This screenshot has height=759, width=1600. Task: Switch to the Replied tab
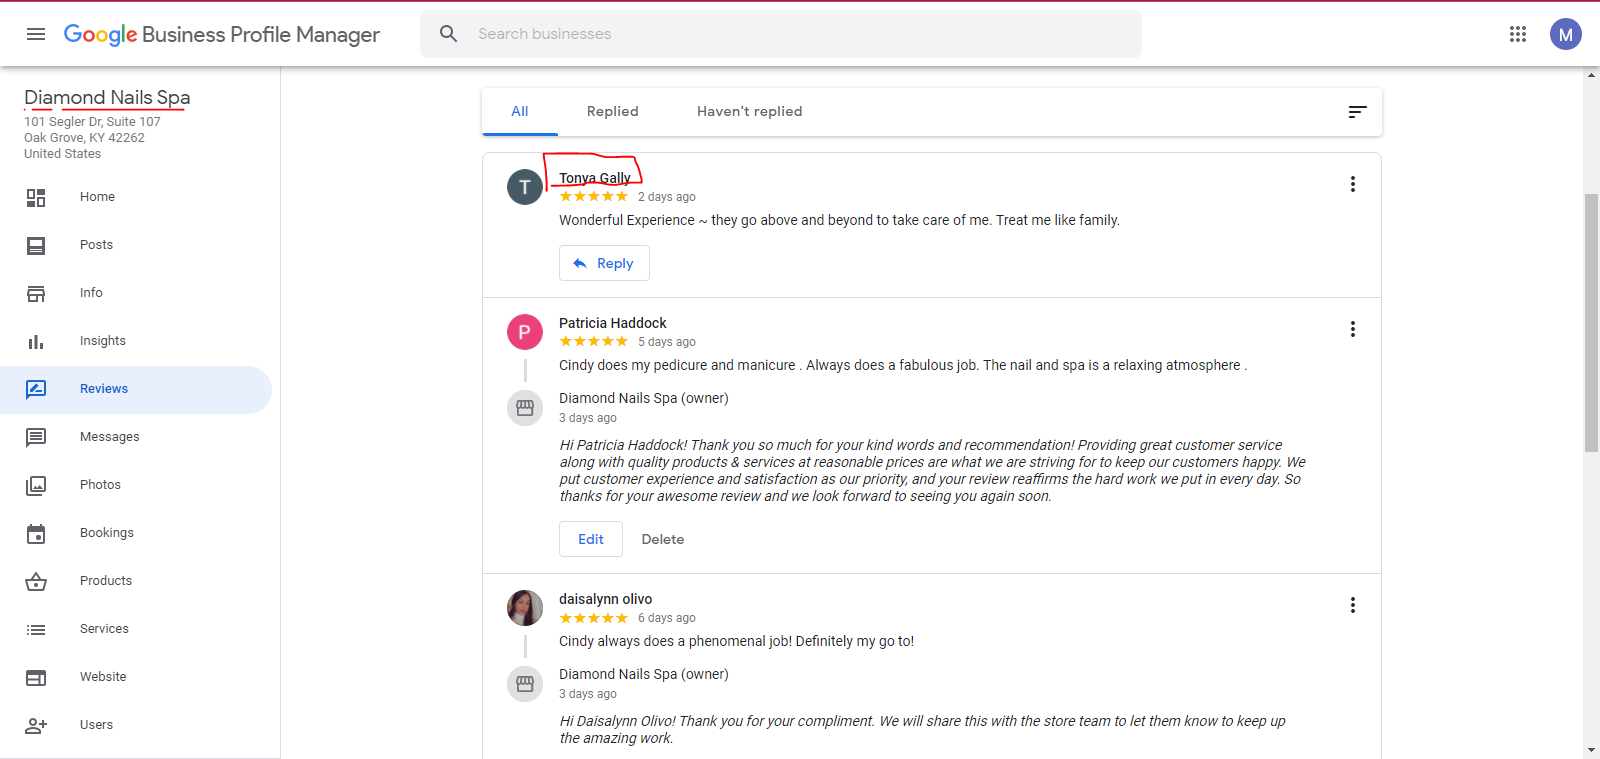click(613, 111)
